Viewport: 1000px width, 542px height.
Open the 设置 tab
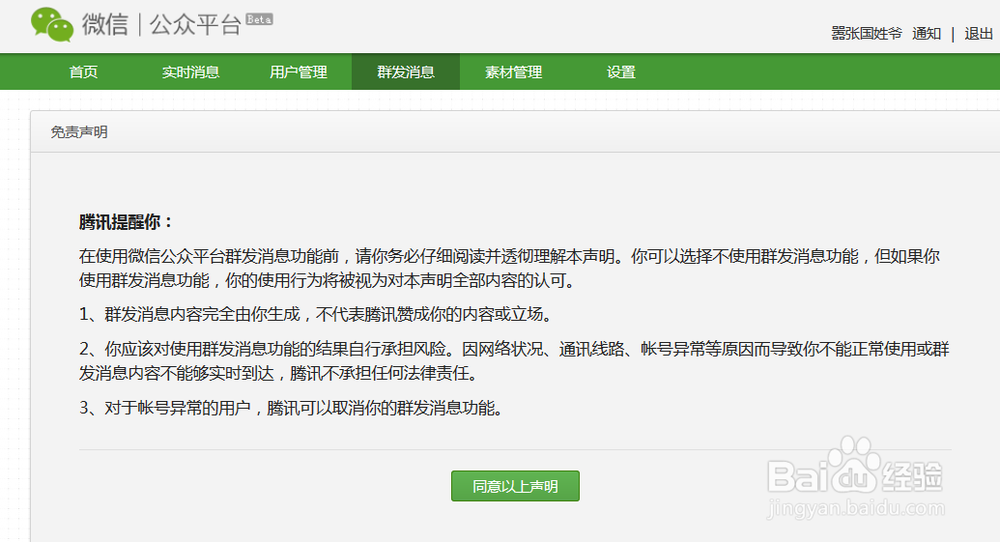point(621,72)
